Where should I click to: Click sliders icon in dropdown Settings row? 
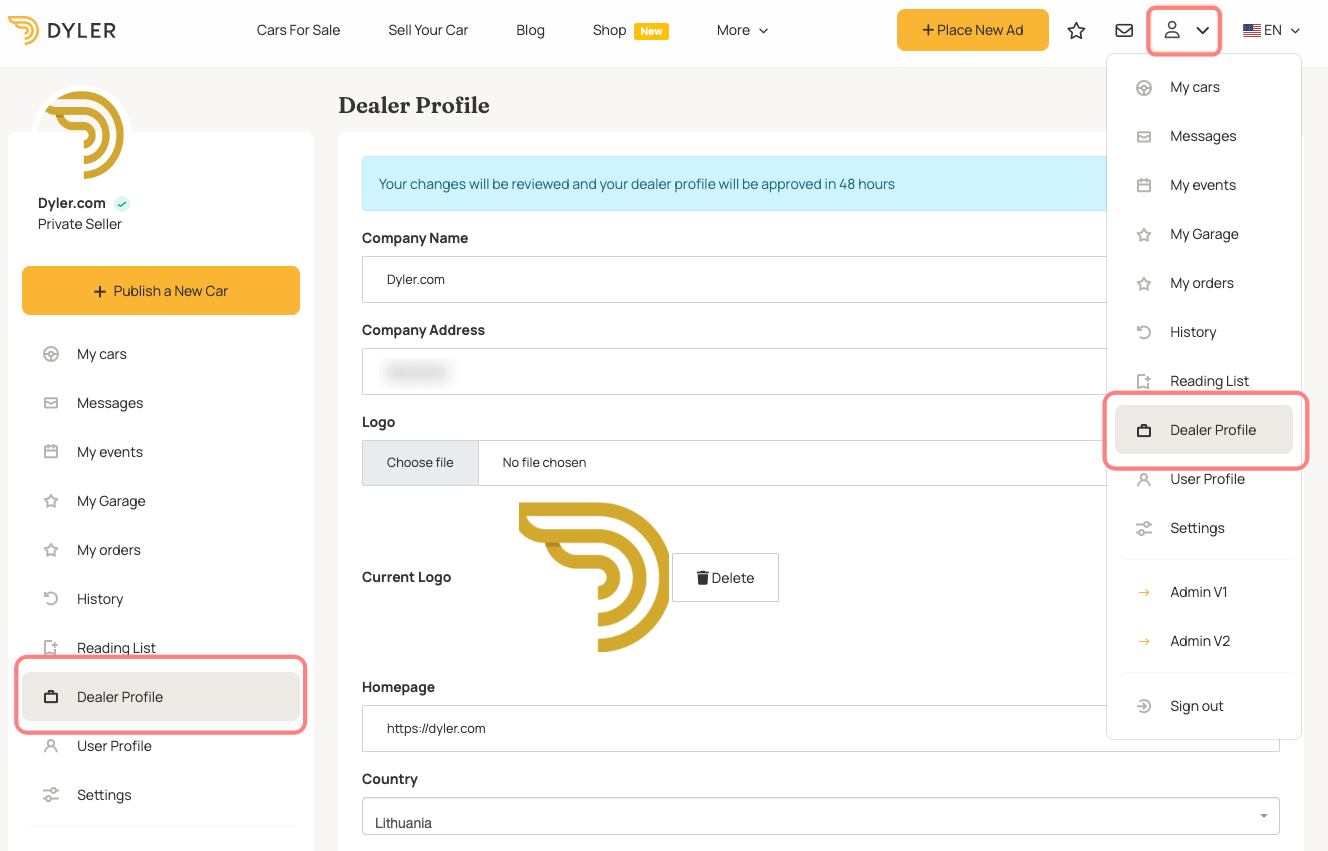1144,528
